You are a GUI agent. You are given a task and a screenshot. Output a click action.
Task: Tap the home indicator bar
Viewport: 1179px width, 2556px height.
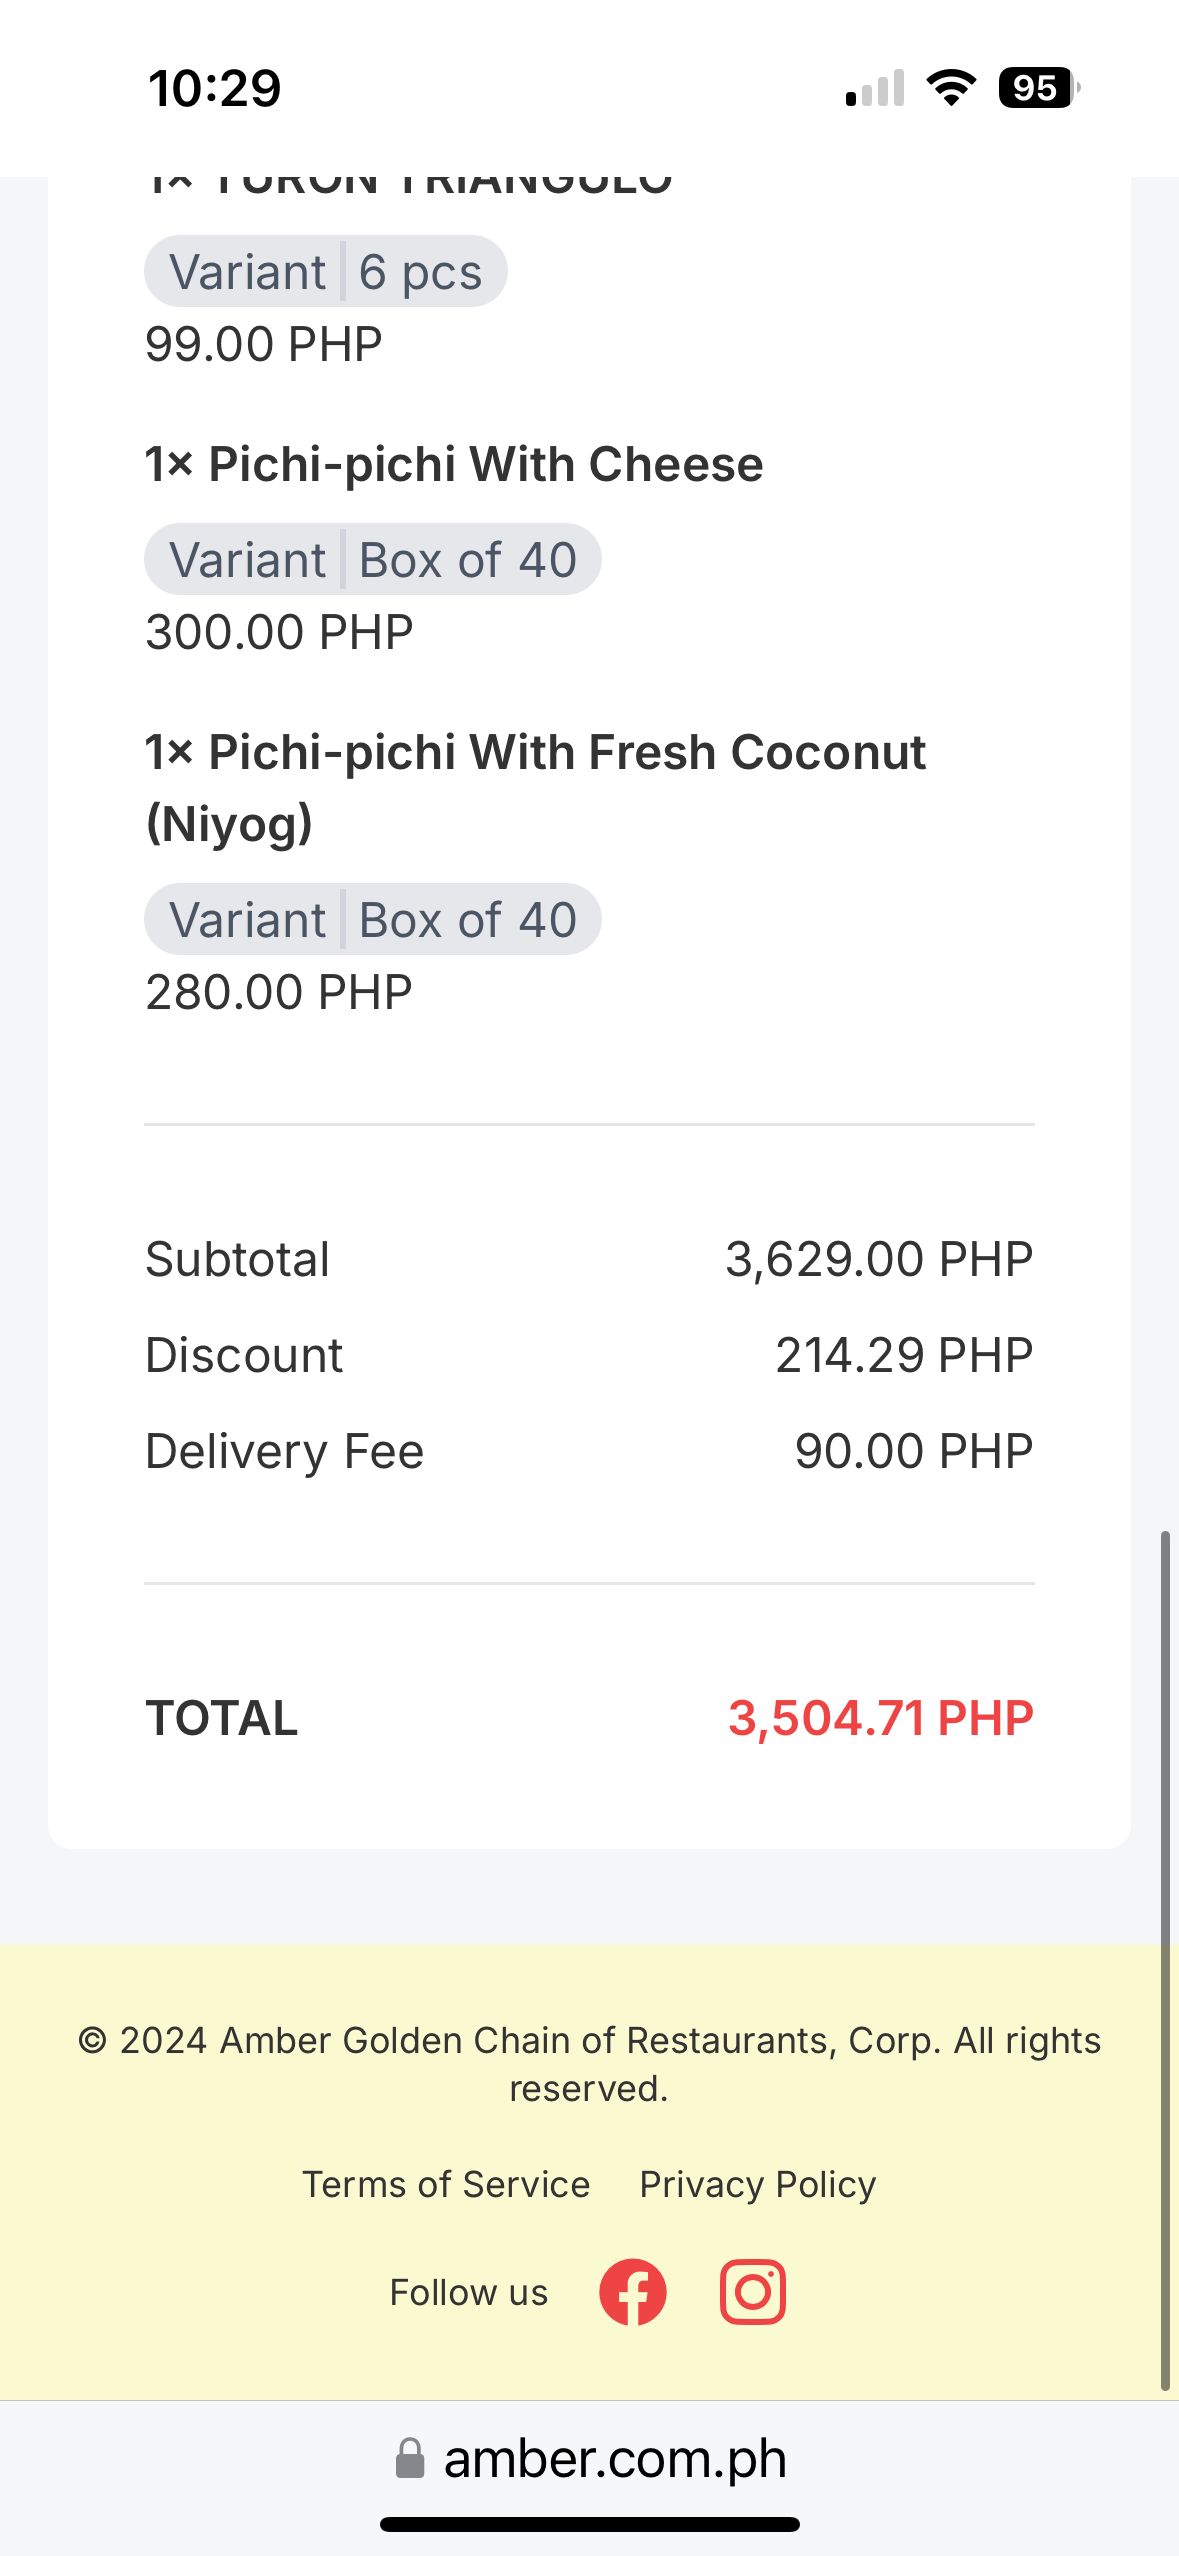590,2524
